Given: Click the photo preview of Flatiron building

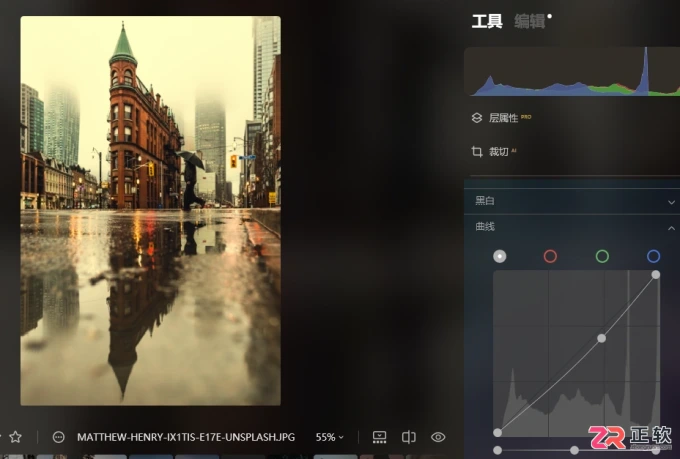Looking at the screenshot, I should (150, 211).
